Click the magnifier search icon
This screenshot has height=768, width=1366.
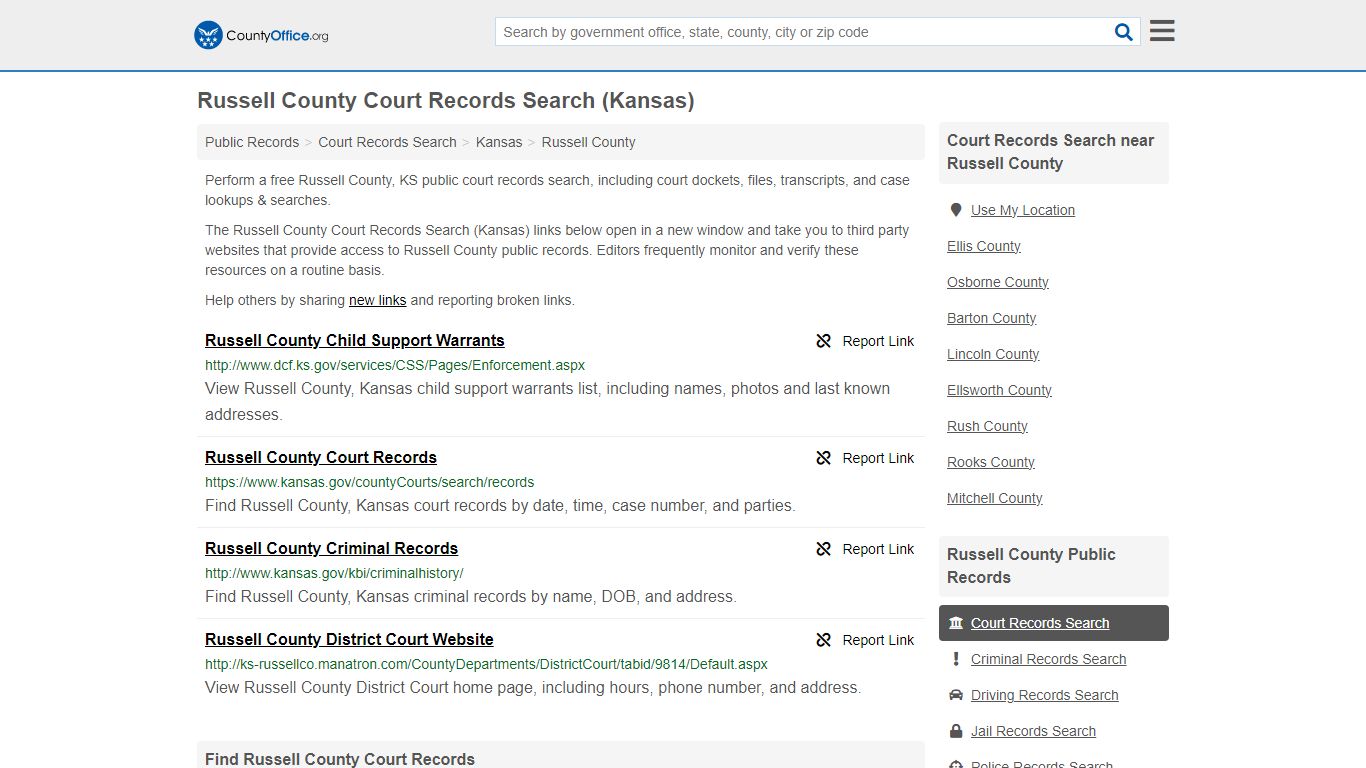pos(1124,32)
